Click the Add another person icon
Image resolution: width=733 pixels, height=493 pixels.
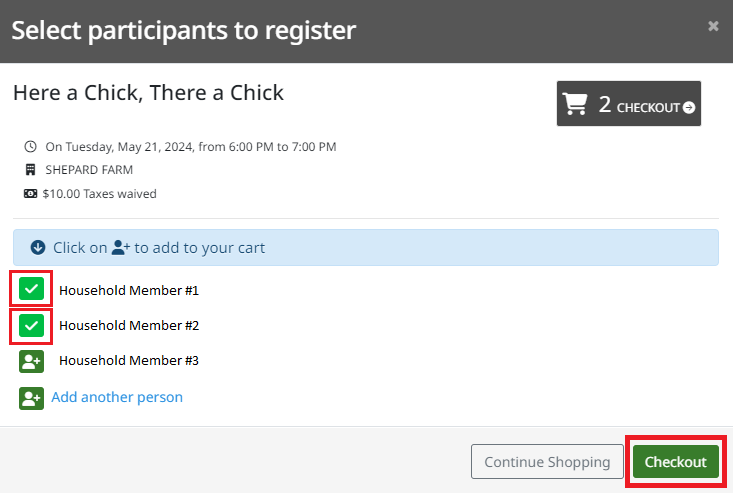31,398
